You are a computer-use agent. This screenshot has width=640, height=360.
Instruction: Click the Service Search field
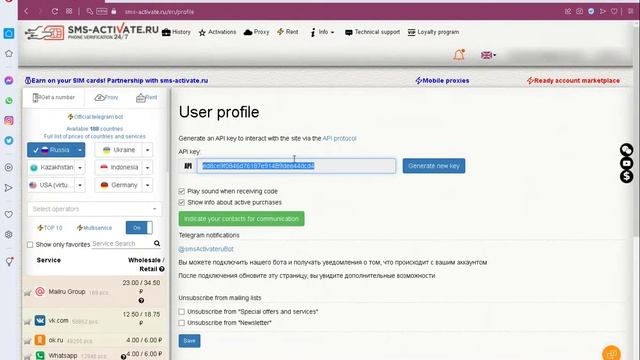click(122, 244)
